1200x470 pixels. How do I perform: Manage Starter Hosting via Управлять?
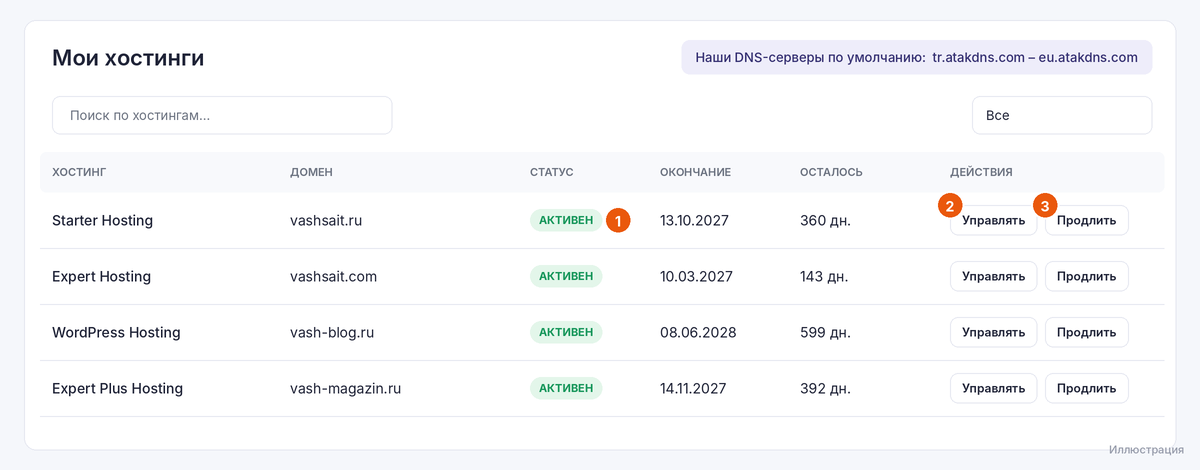point(993,220)
